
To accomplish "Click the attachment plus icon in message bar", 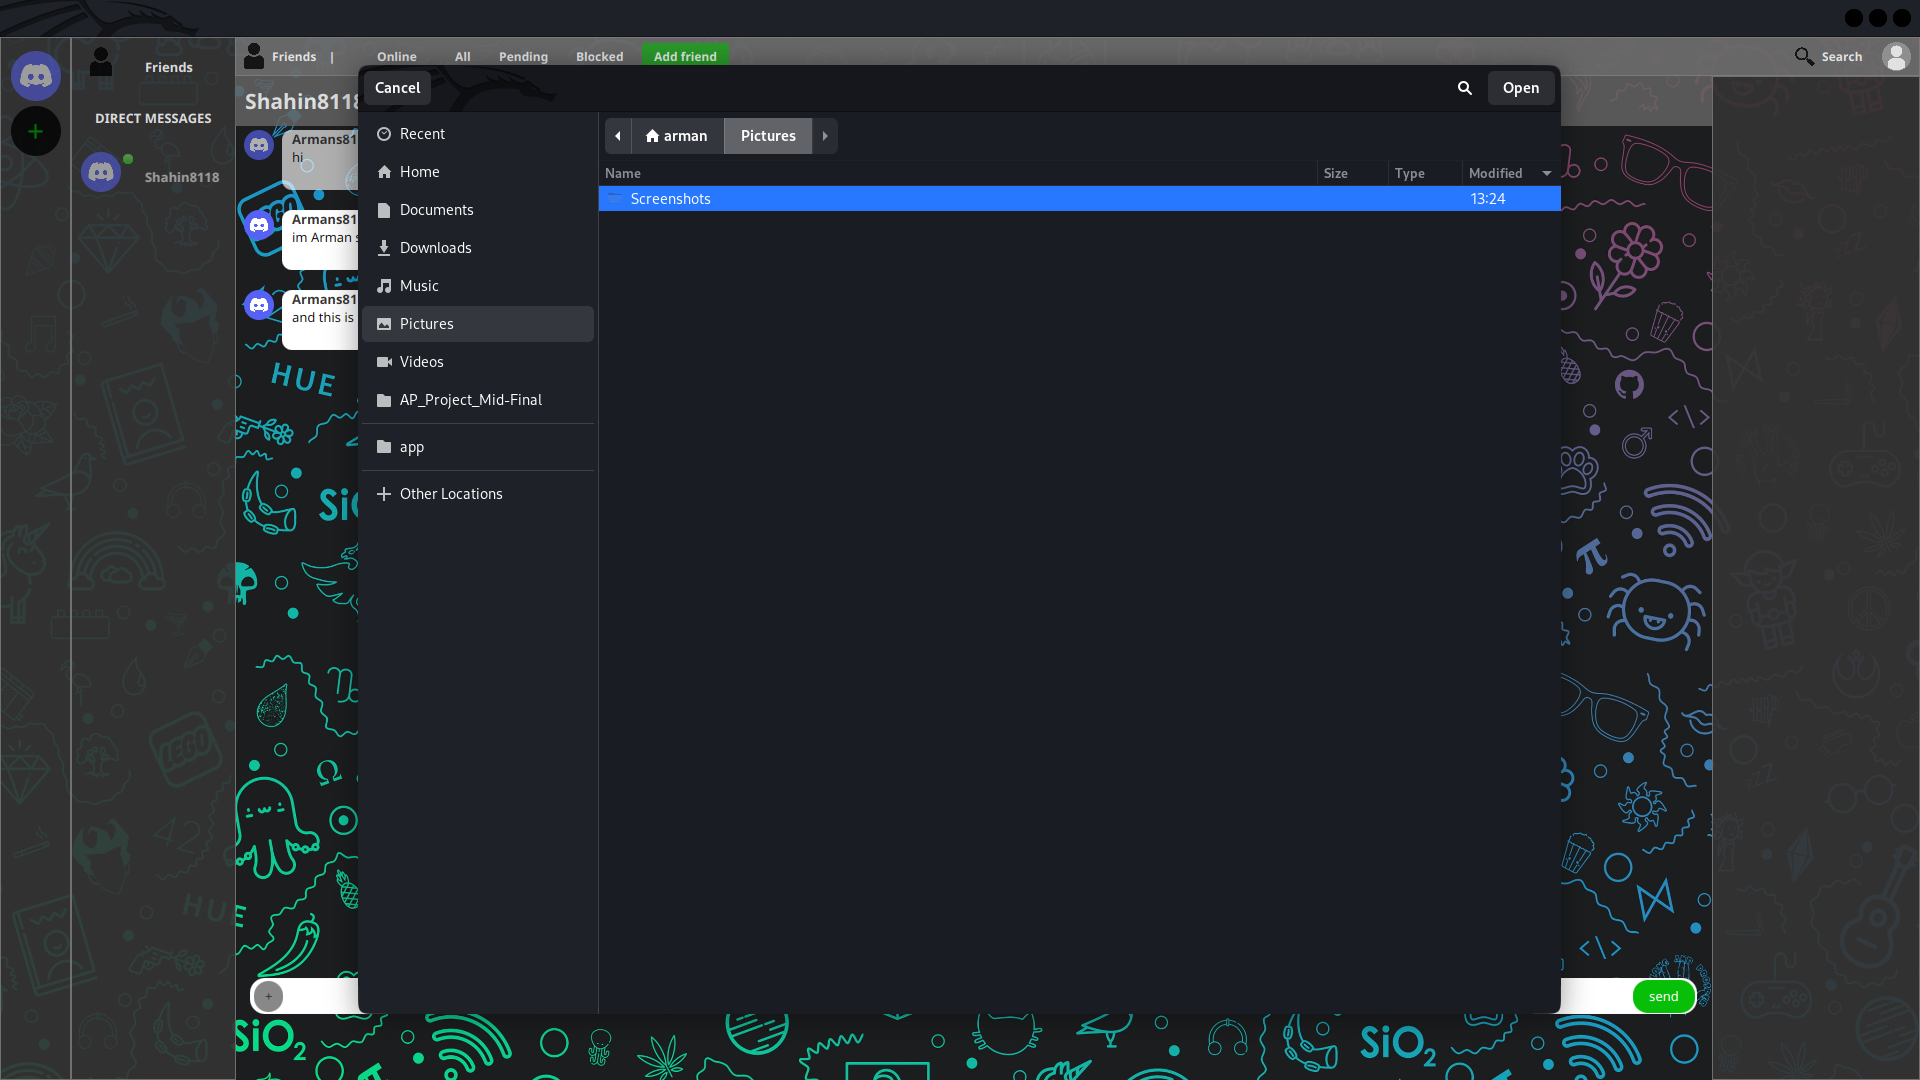I will coord(268,996).
